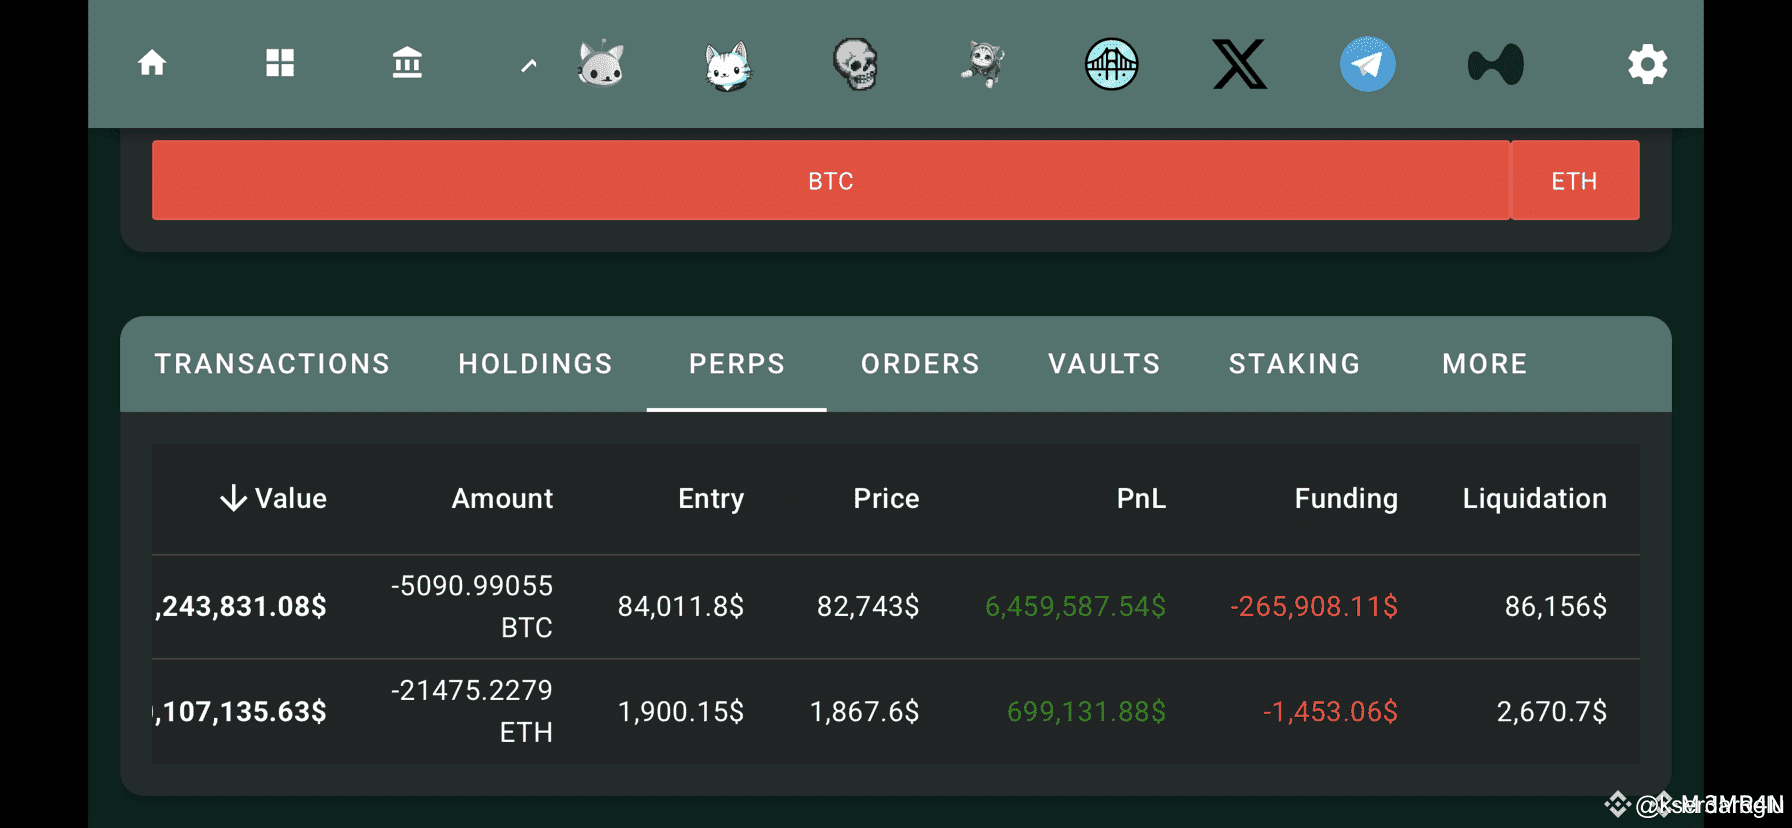Select the BTC perp position row
The width and height of the screenshot is (1792, 828).
click(896, 607)
